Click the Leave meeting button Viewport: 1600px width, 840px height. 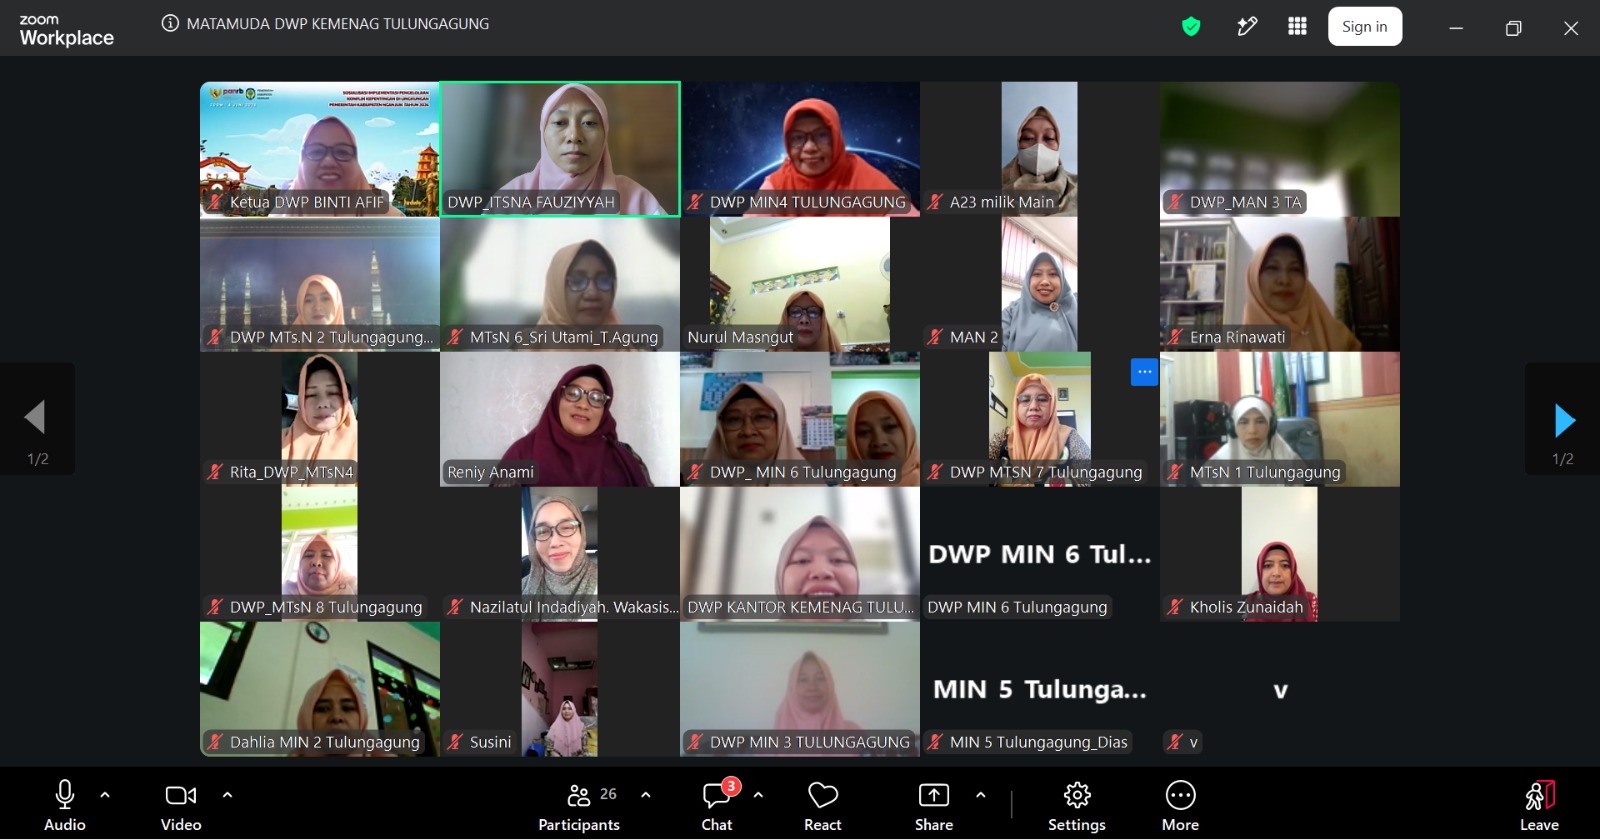click(1540, 805)
